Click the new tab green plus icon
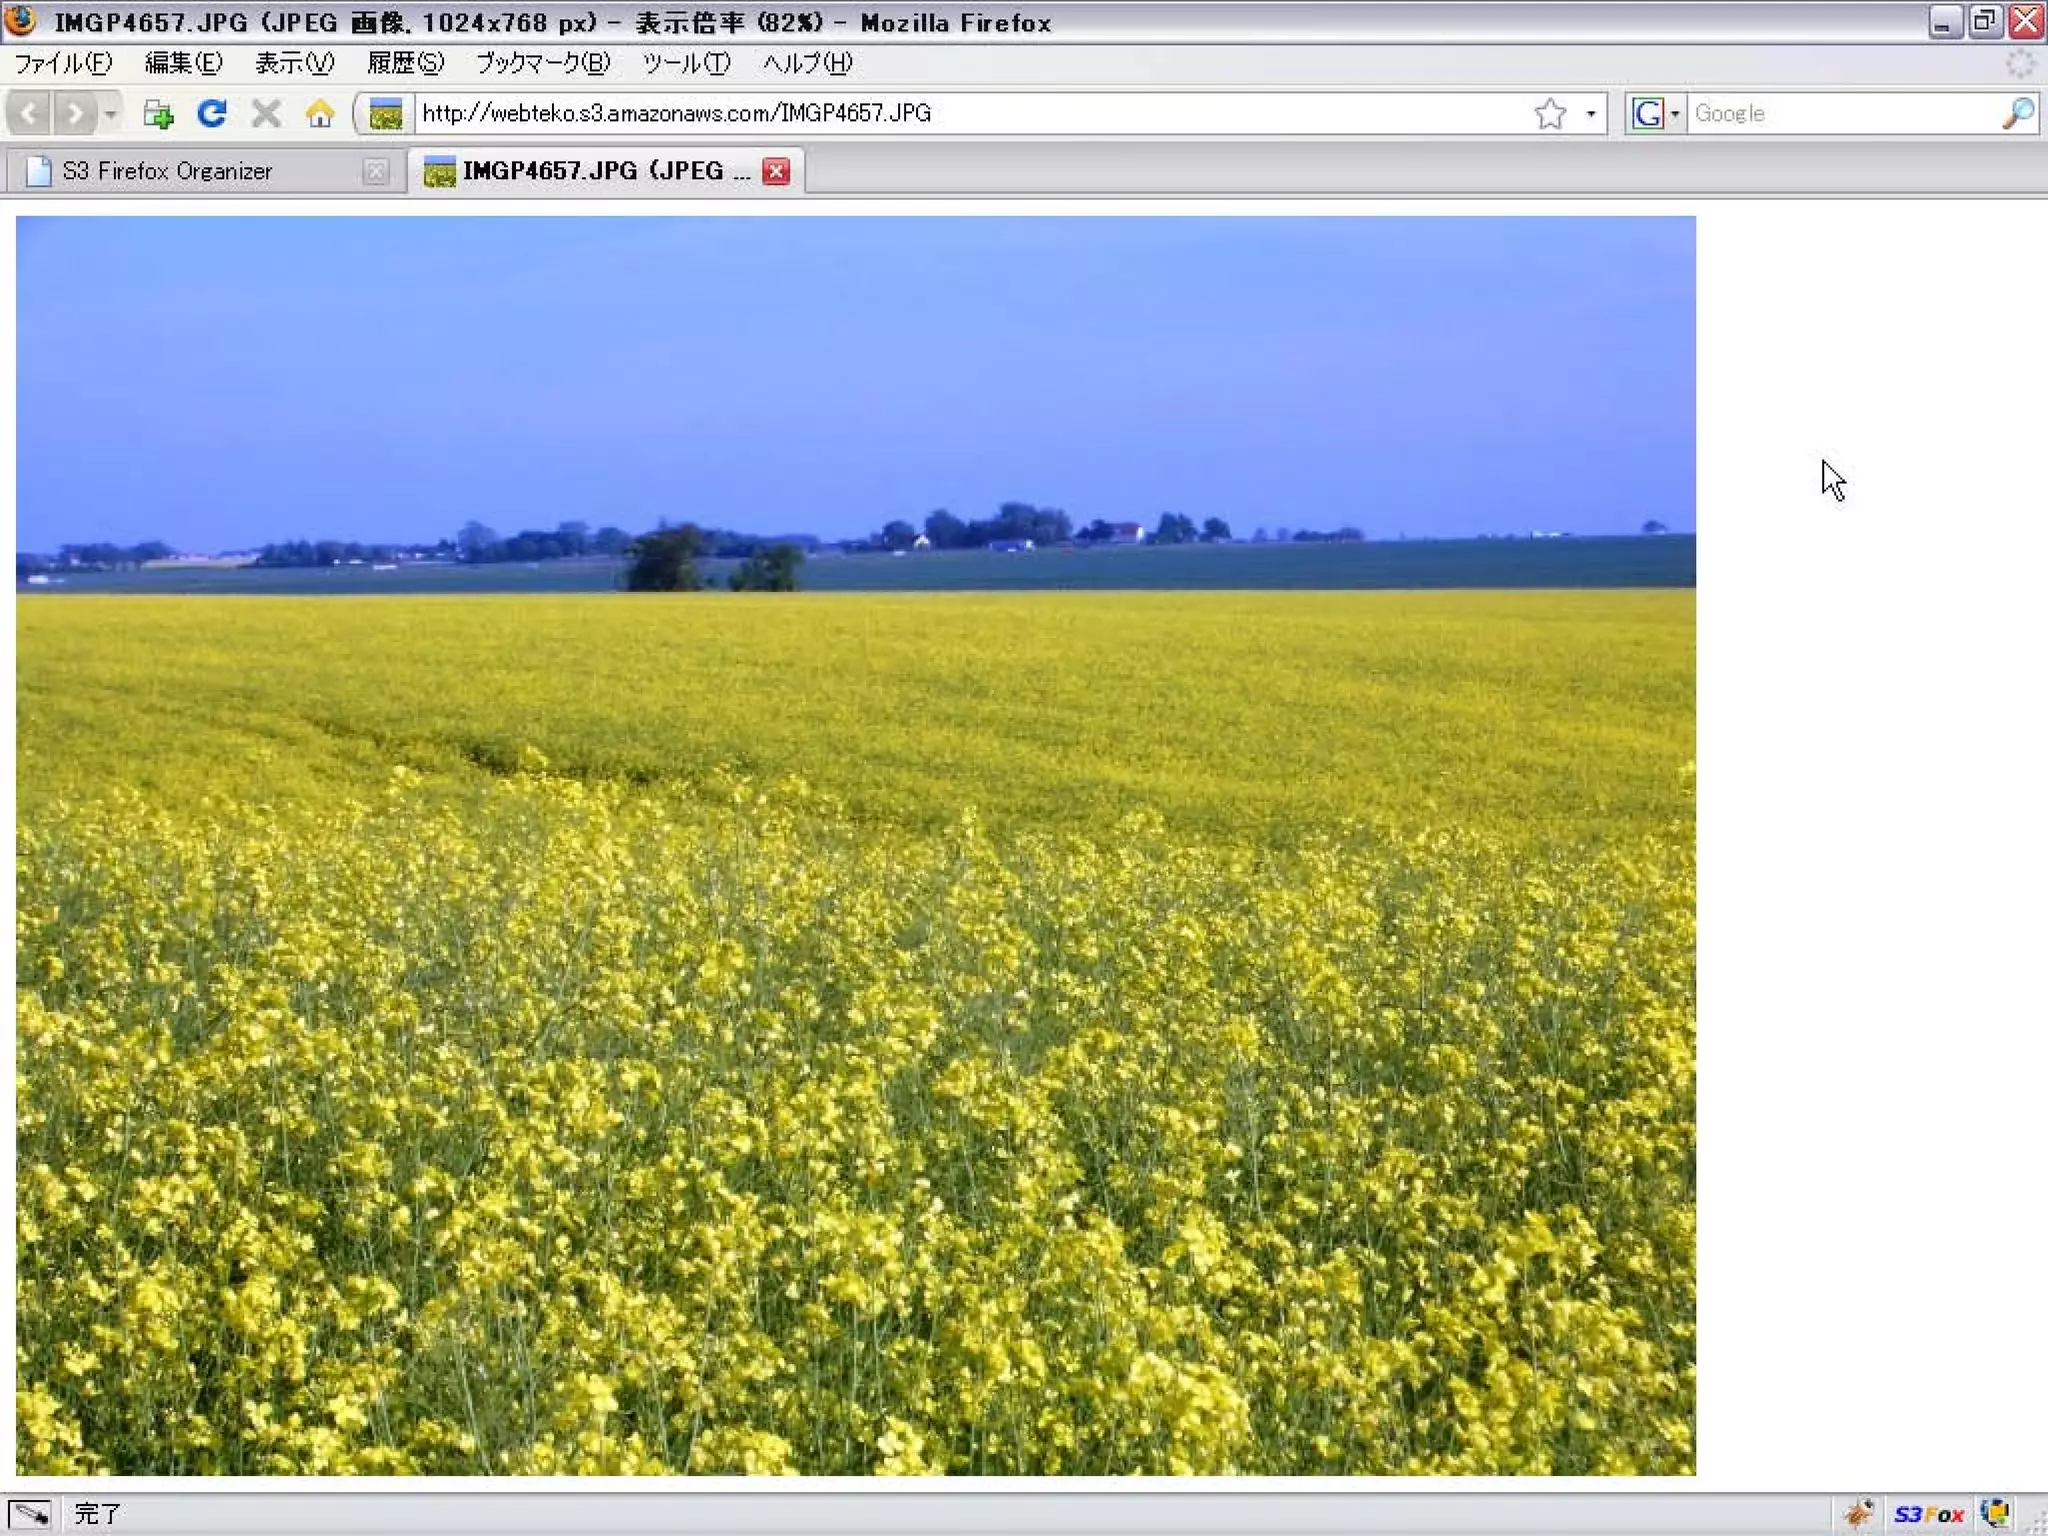 pos(157,114)
